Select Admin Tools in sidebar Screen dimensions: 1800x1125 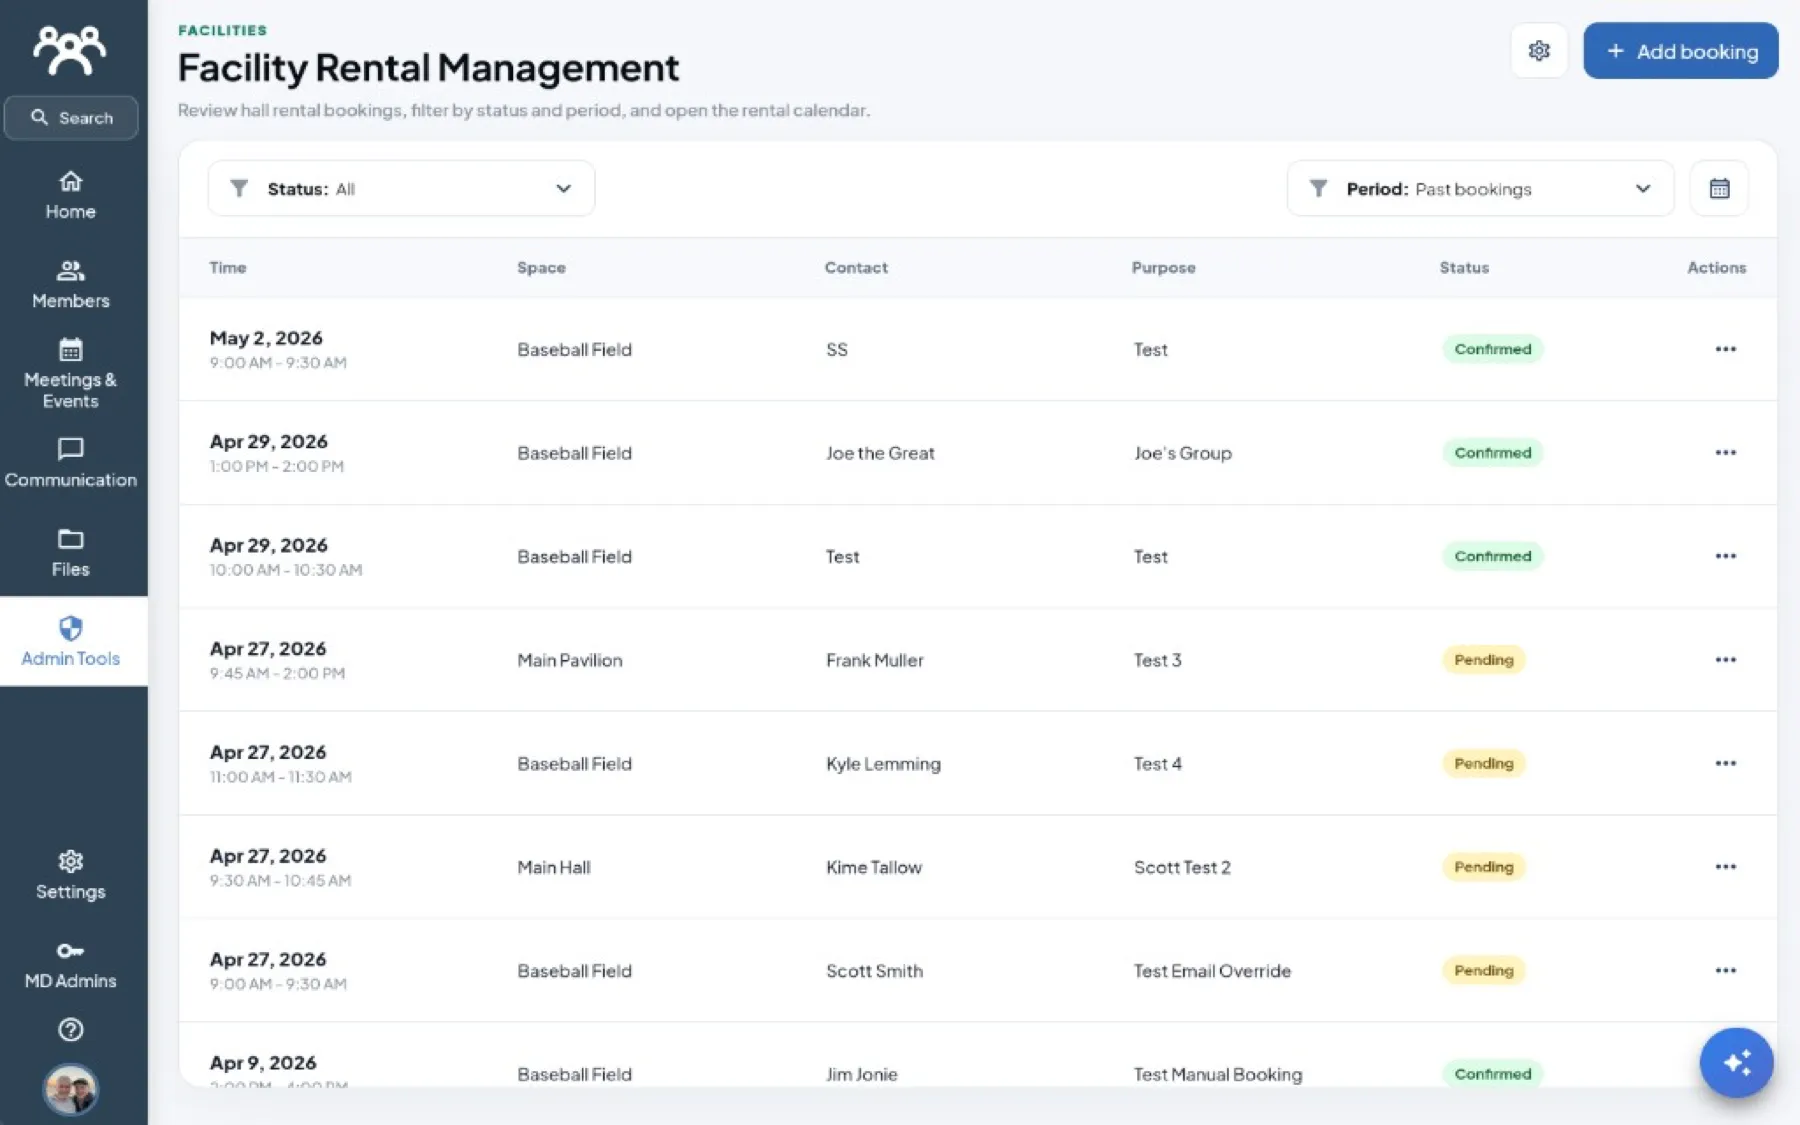(x=70, y=642)
